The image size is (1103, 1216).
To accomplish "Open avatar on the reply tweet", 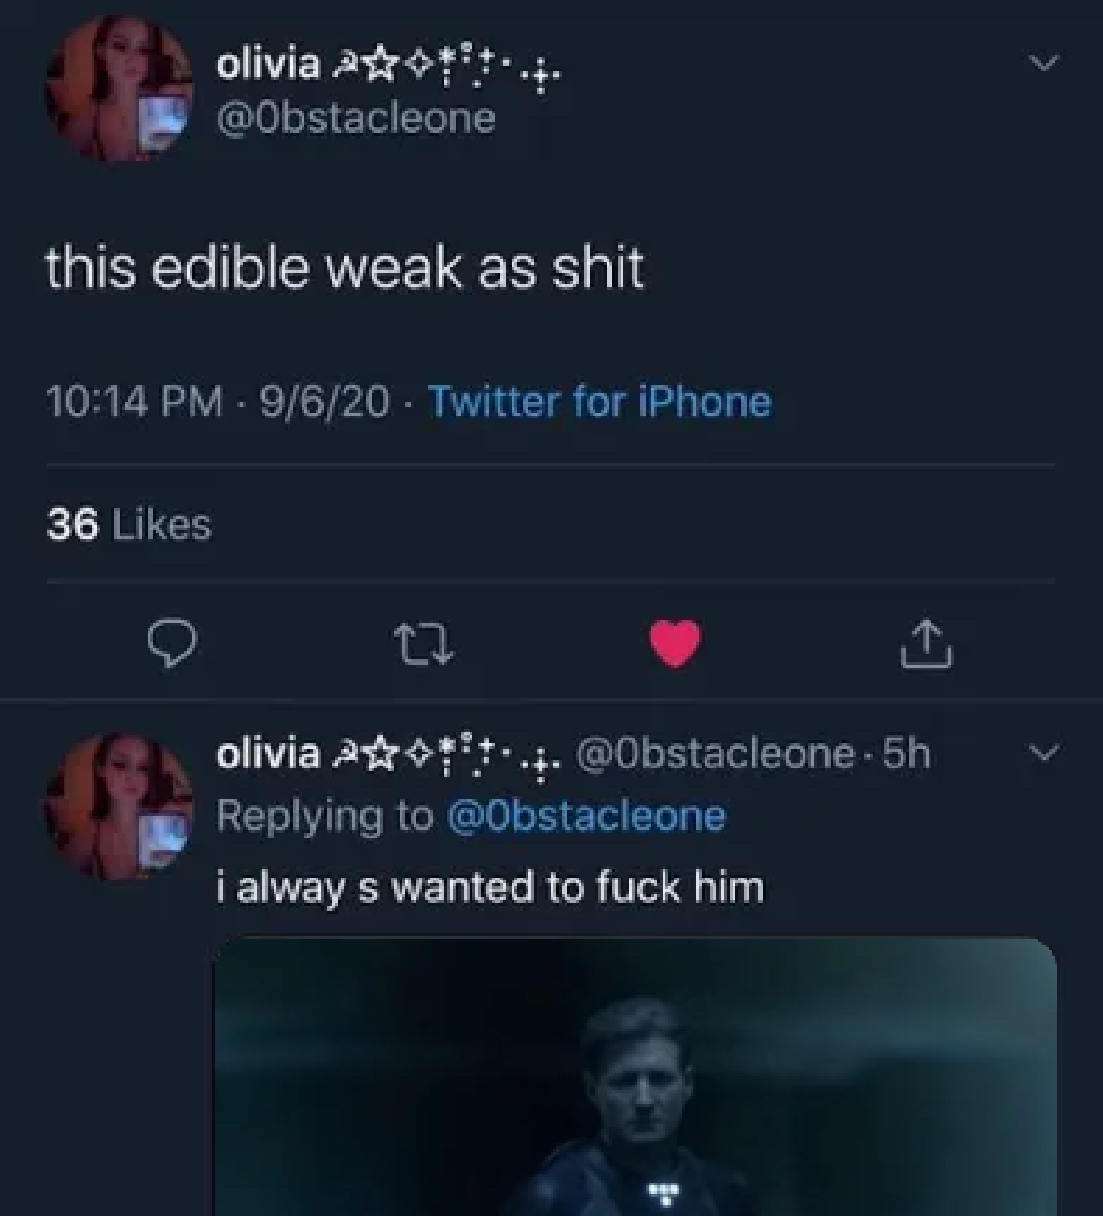I will point(118,805).
